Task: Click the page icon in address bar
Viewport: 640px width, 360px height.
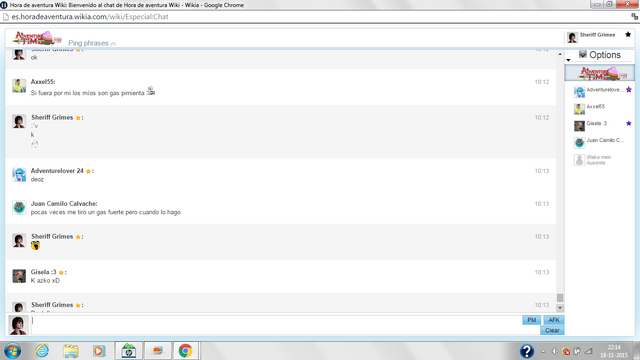Action: 6,17
